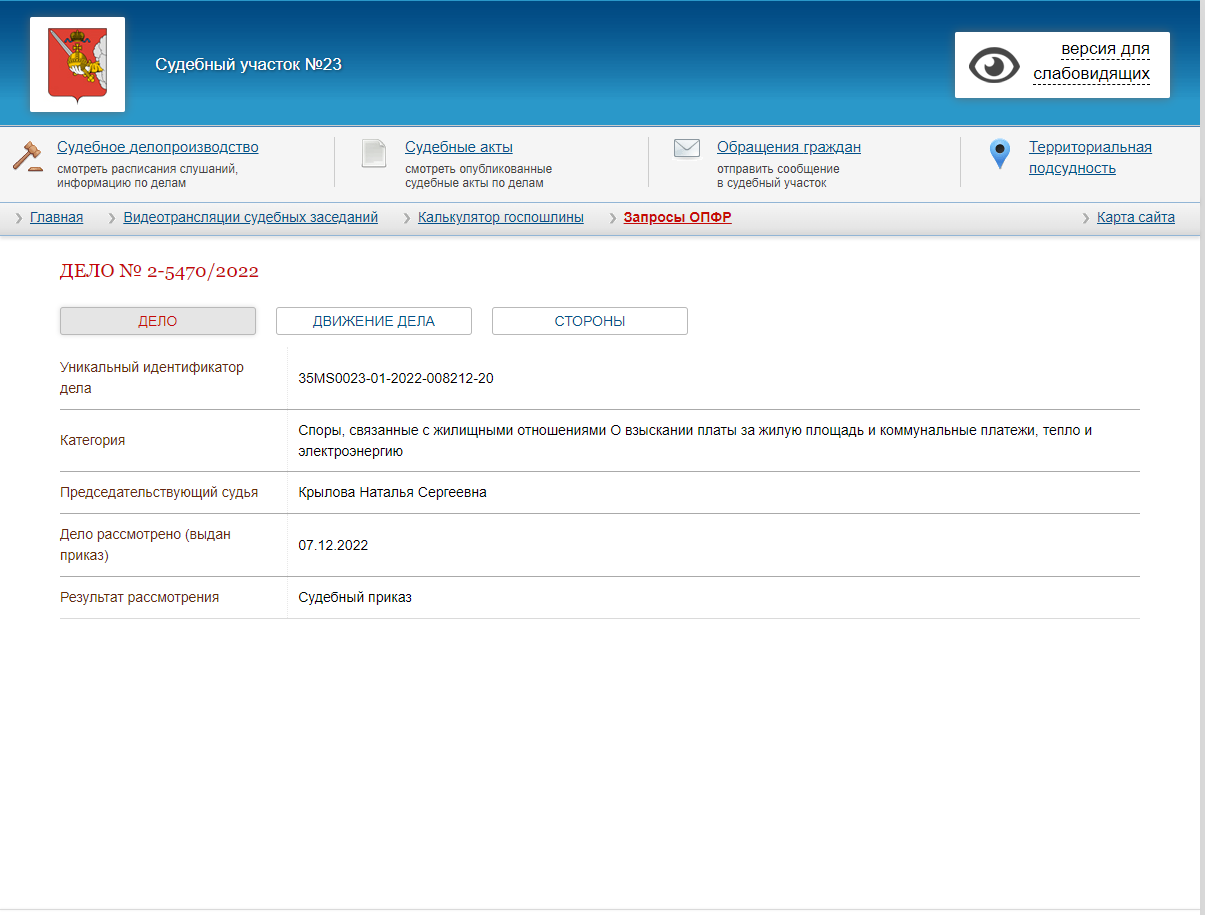Click the gavel icon for court proceedings

(27, 156)
